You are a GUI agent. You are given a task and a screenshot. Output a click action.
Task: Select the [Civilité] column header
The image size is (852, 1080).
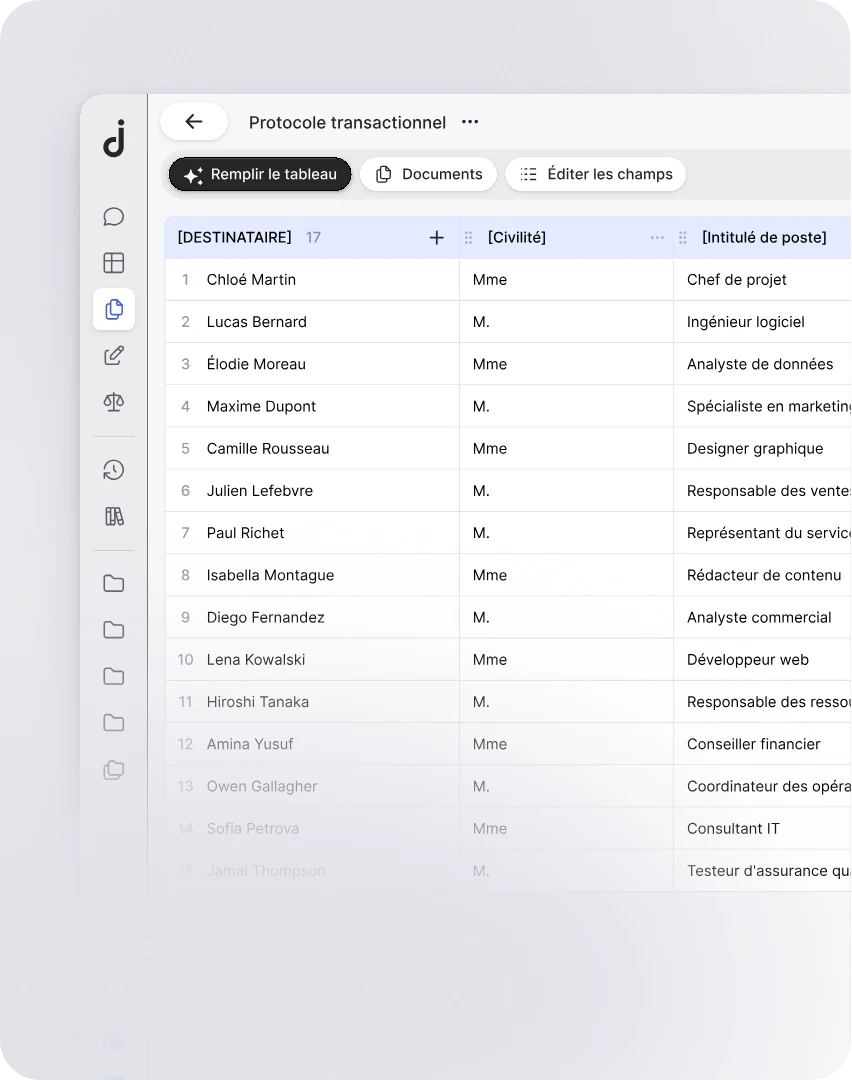pos(566,238)
